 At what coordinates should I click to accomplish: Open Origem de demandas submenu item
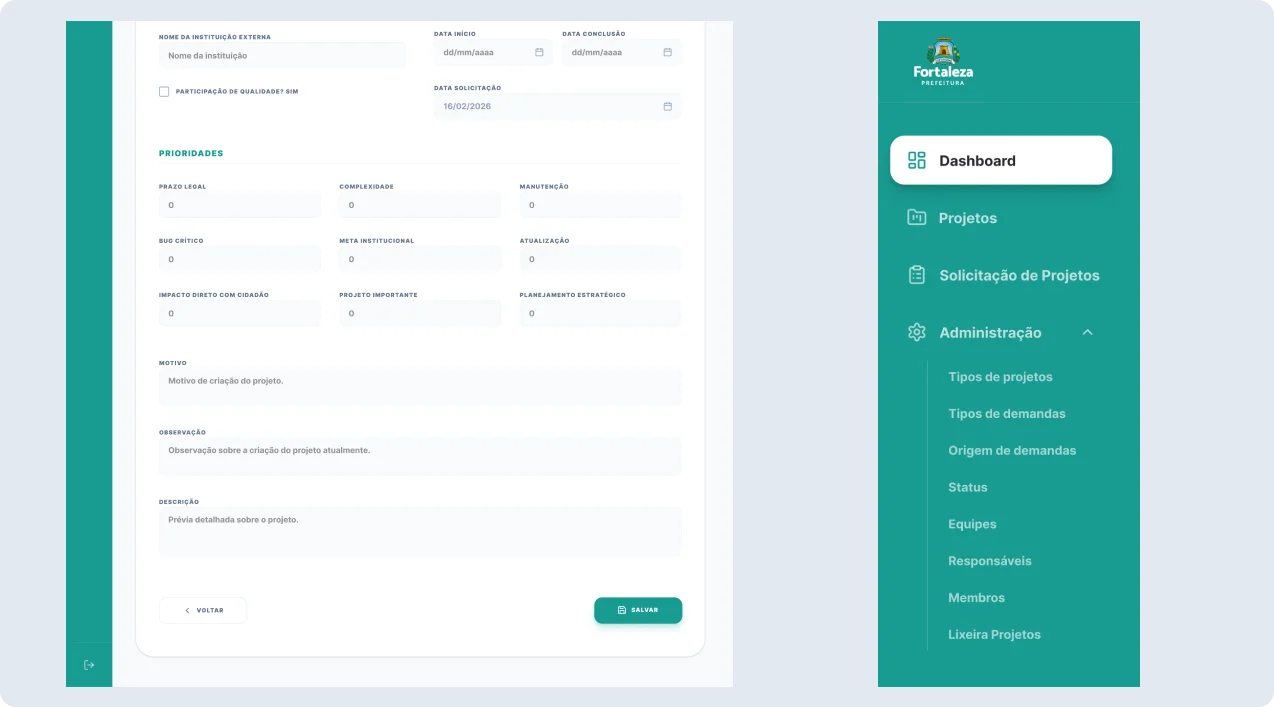1012,451
